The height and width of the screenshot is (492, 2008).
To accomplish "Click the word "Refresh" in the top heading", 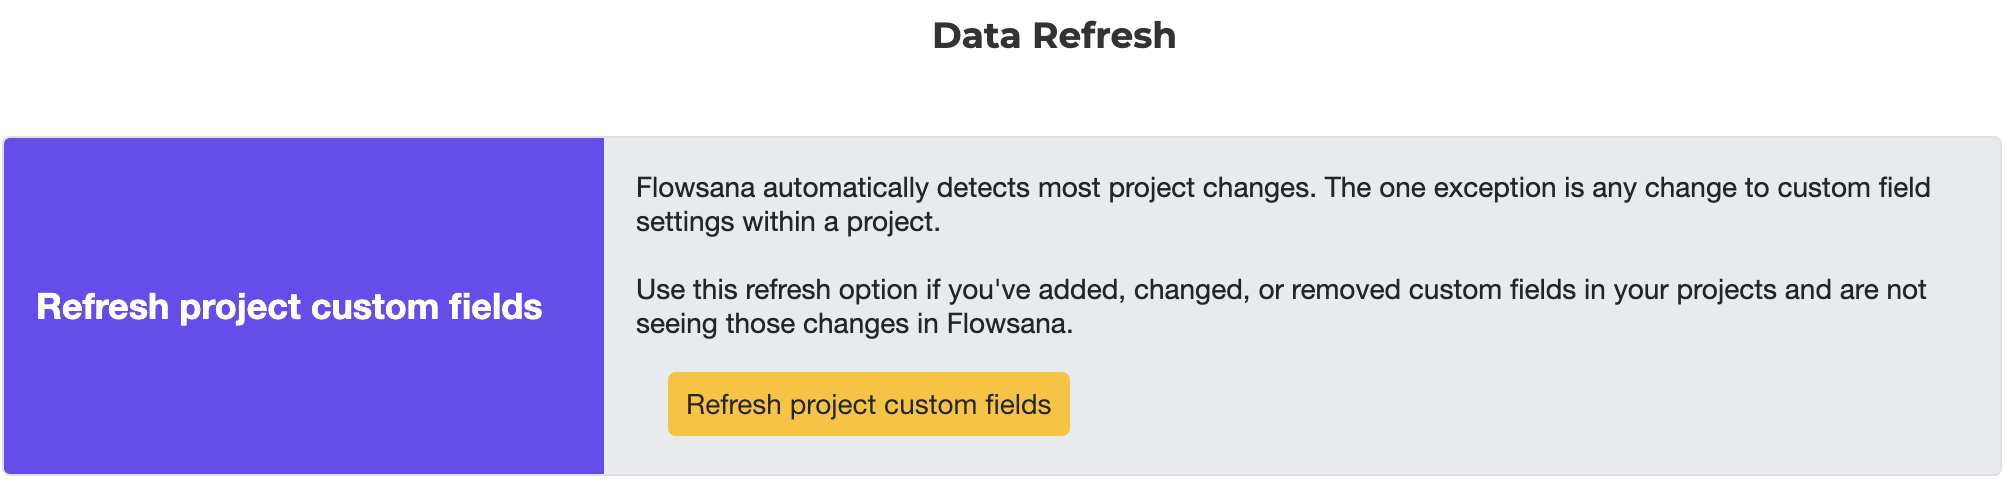I will [x=1104, y=36].
